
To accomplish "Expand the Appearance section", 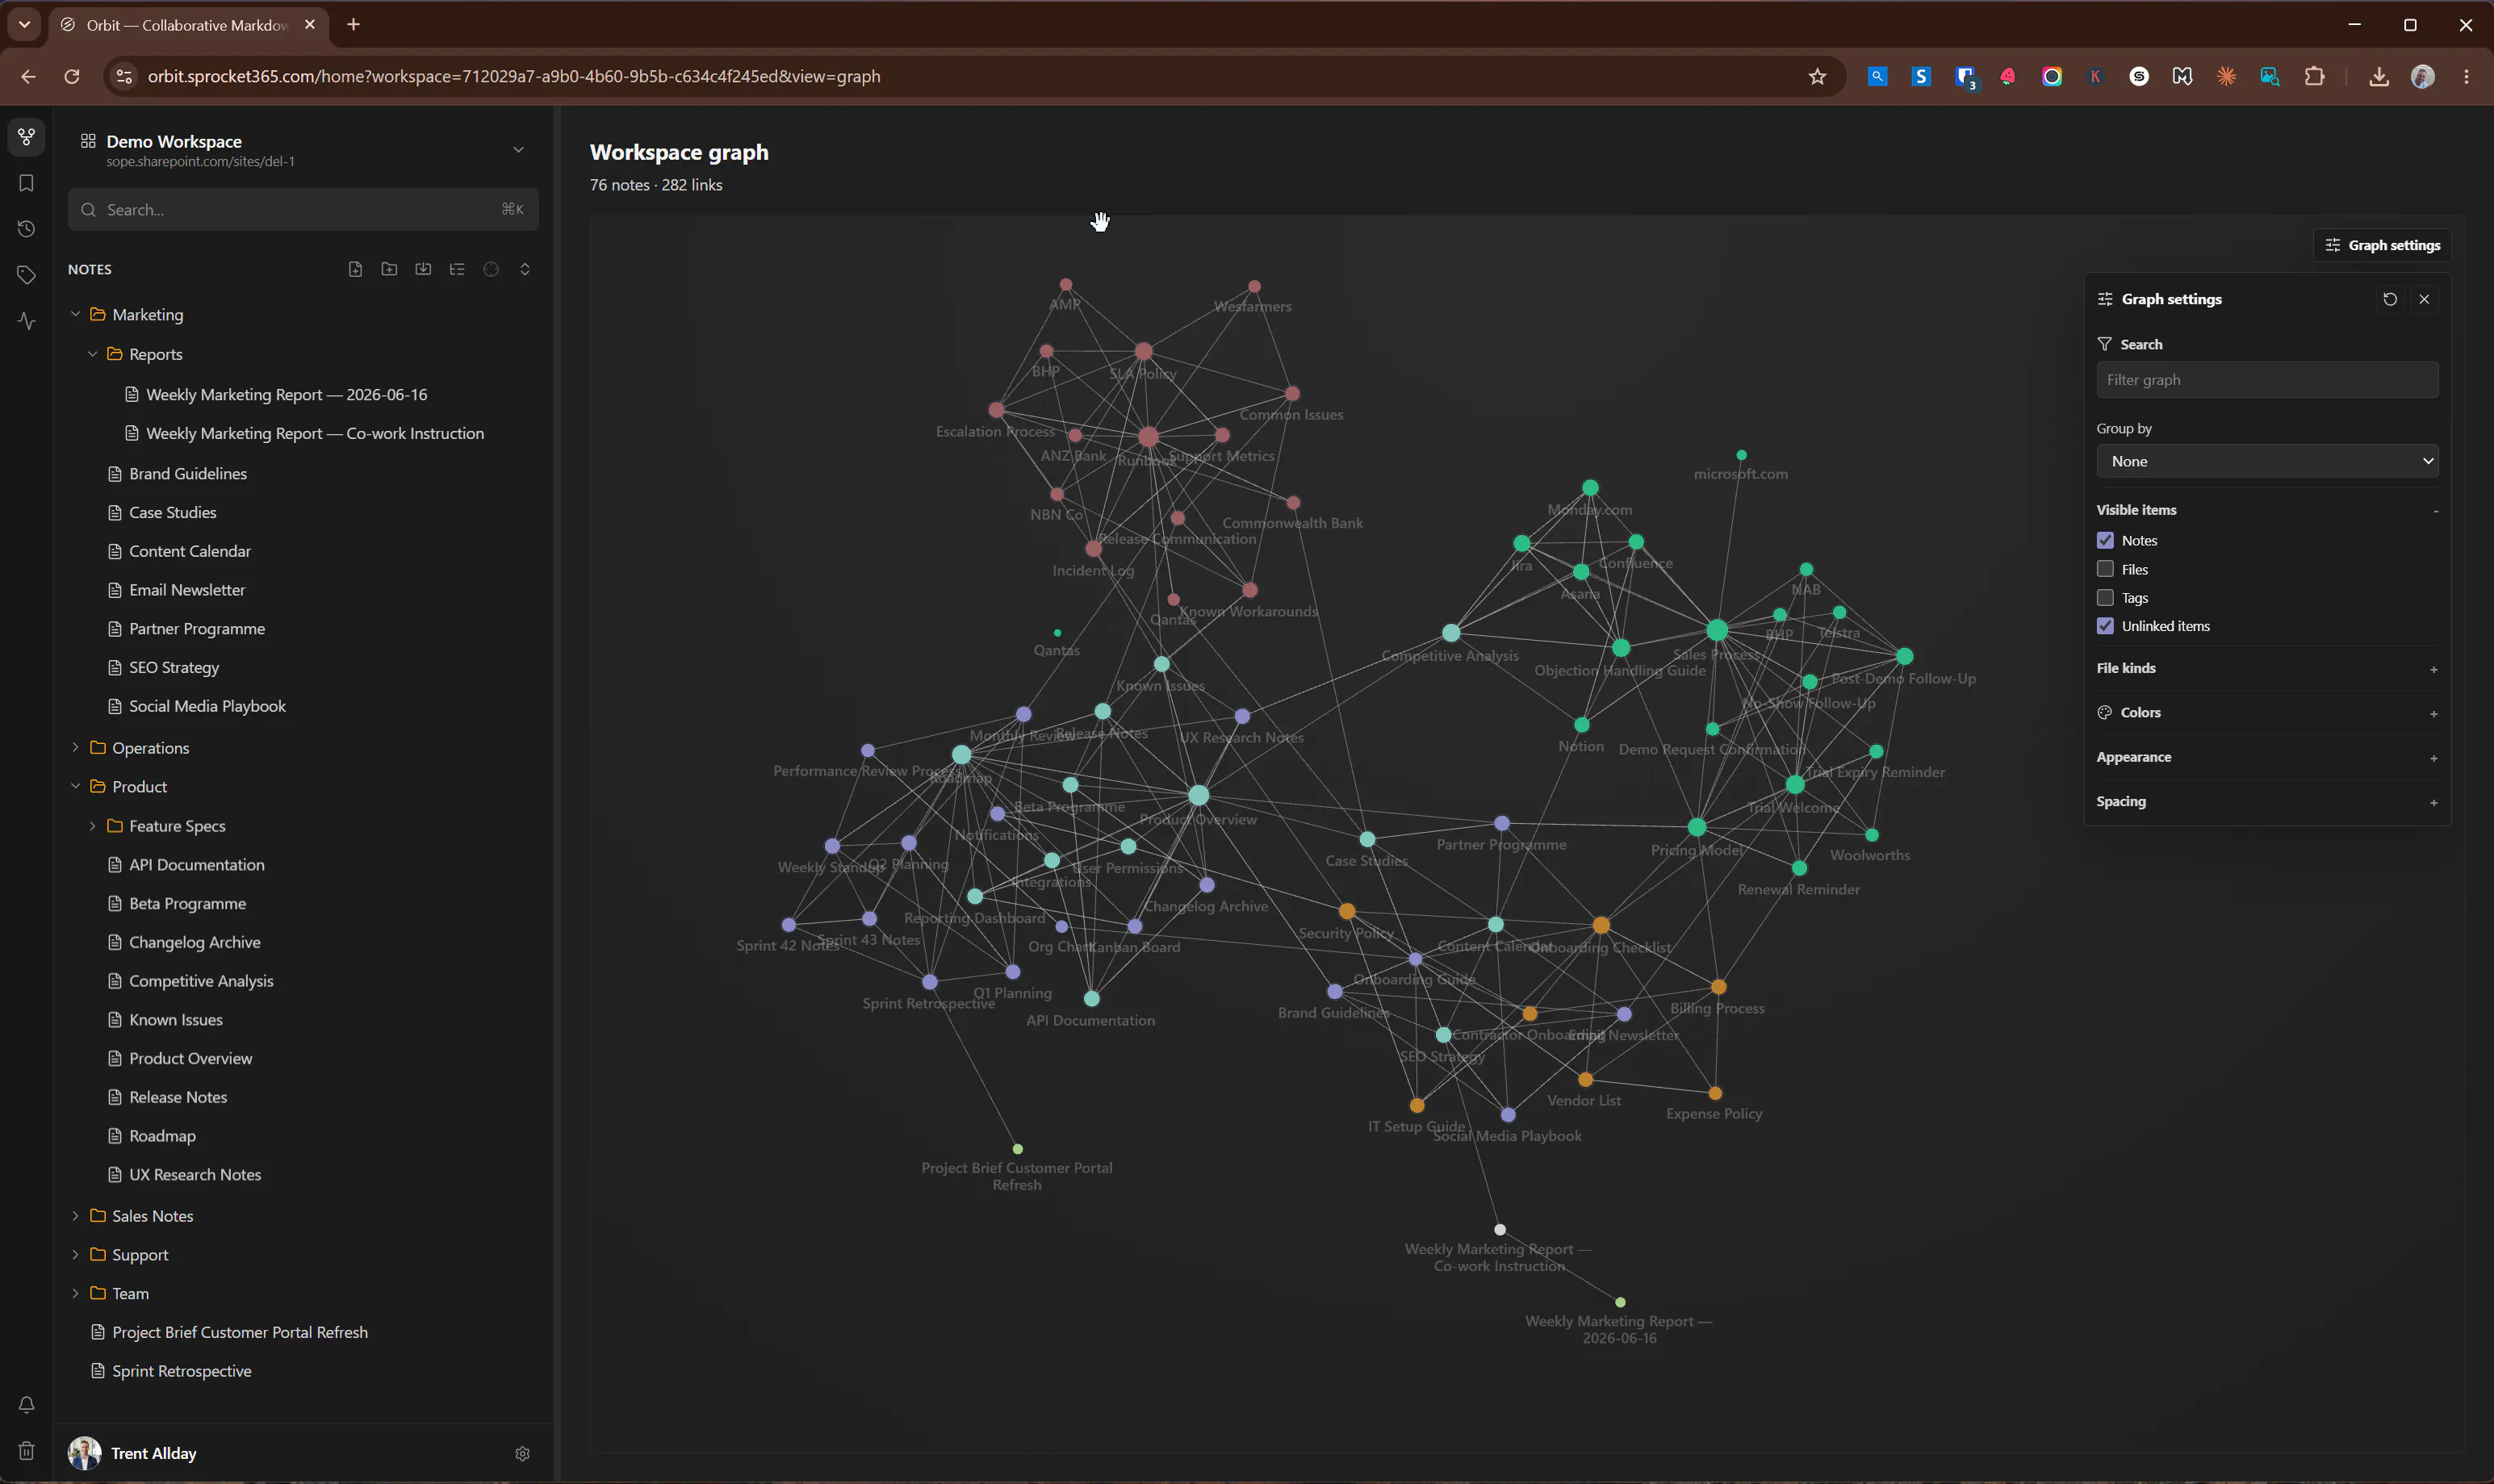I will click(2433, 758).
